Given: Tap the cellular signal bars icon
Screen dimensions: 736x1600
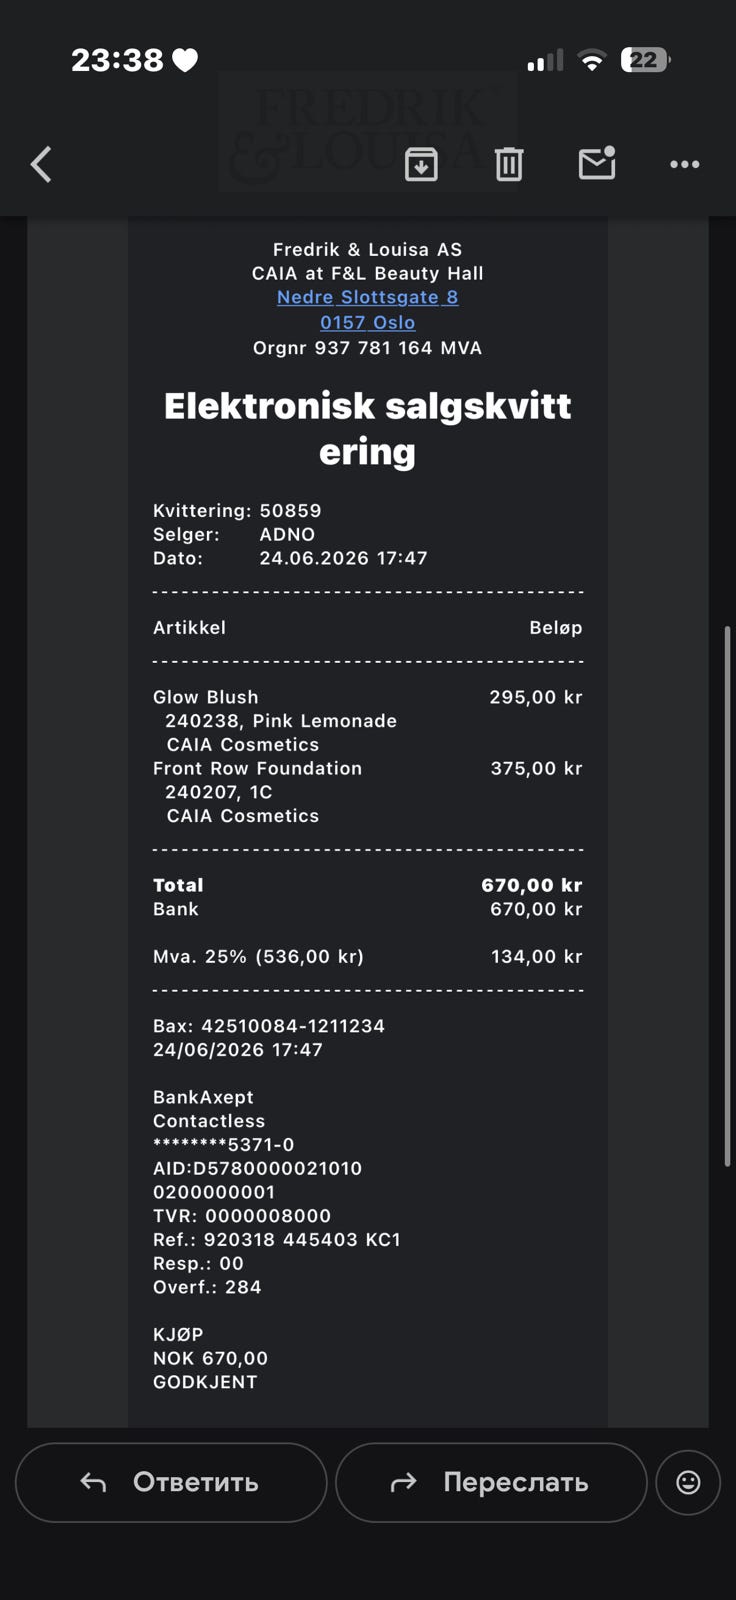Looking at the screenshot, I should click(x=545, y=61).
